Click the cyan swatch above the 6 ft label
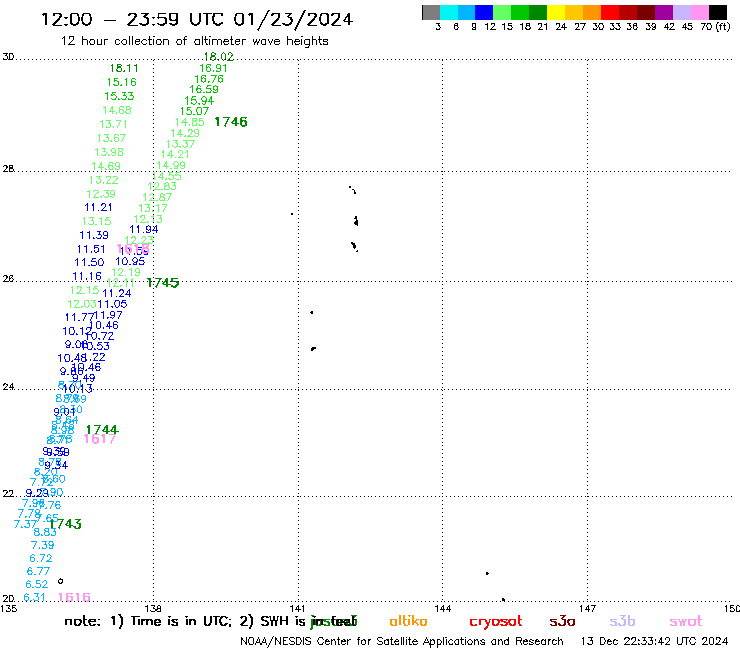This screenshot has height=650, width=740. point(449,12)
